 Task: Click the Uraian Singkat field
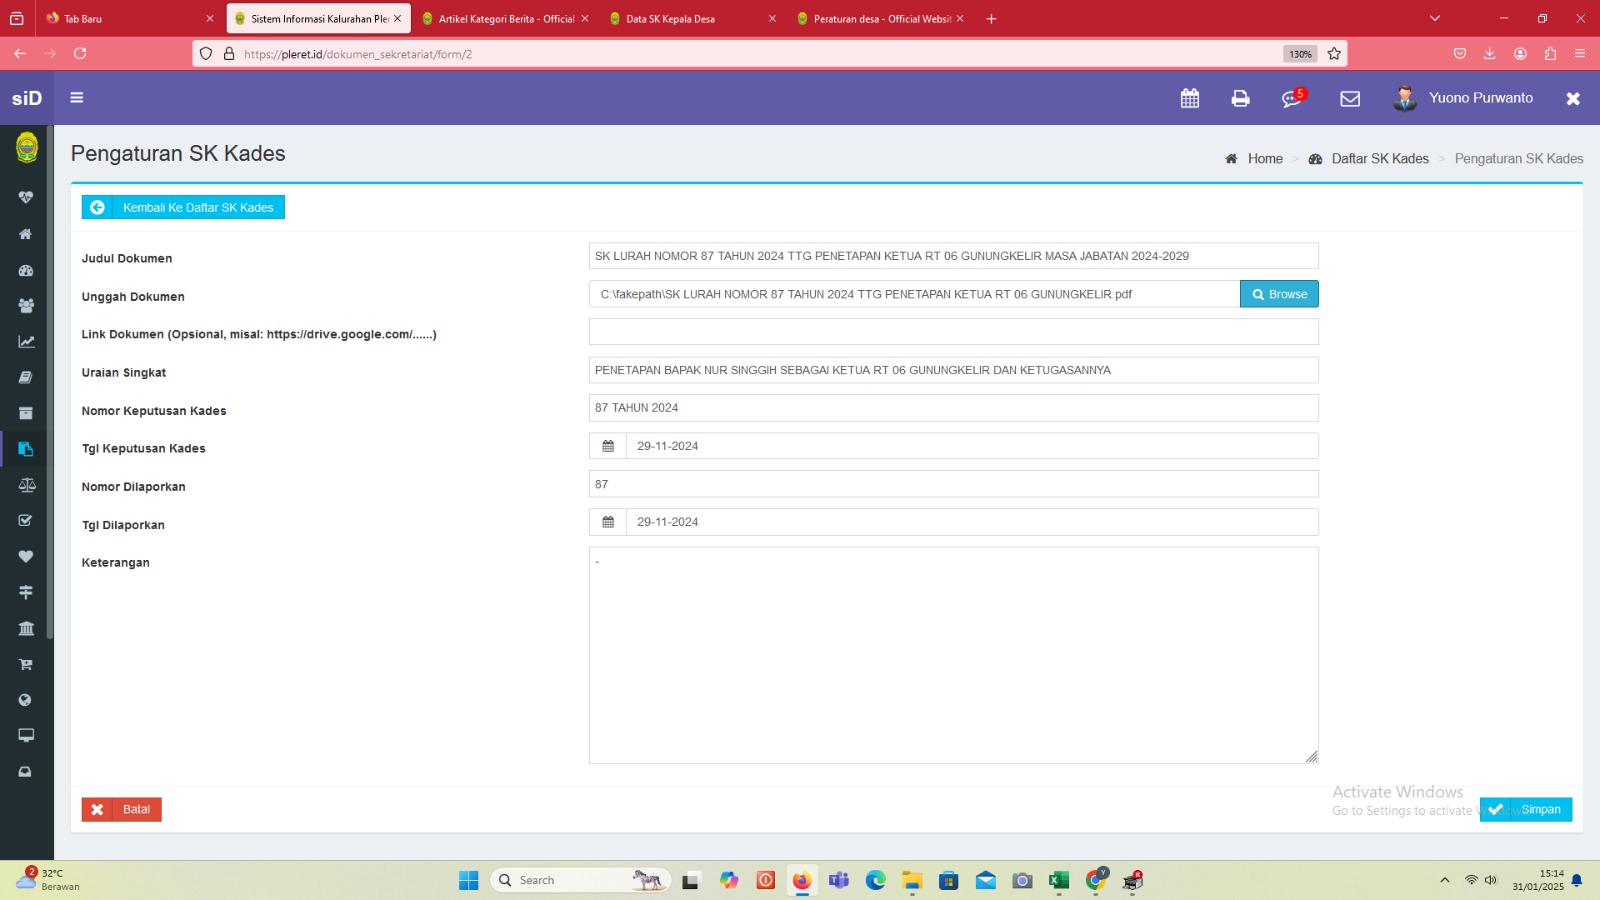click(x=953, y=370)
